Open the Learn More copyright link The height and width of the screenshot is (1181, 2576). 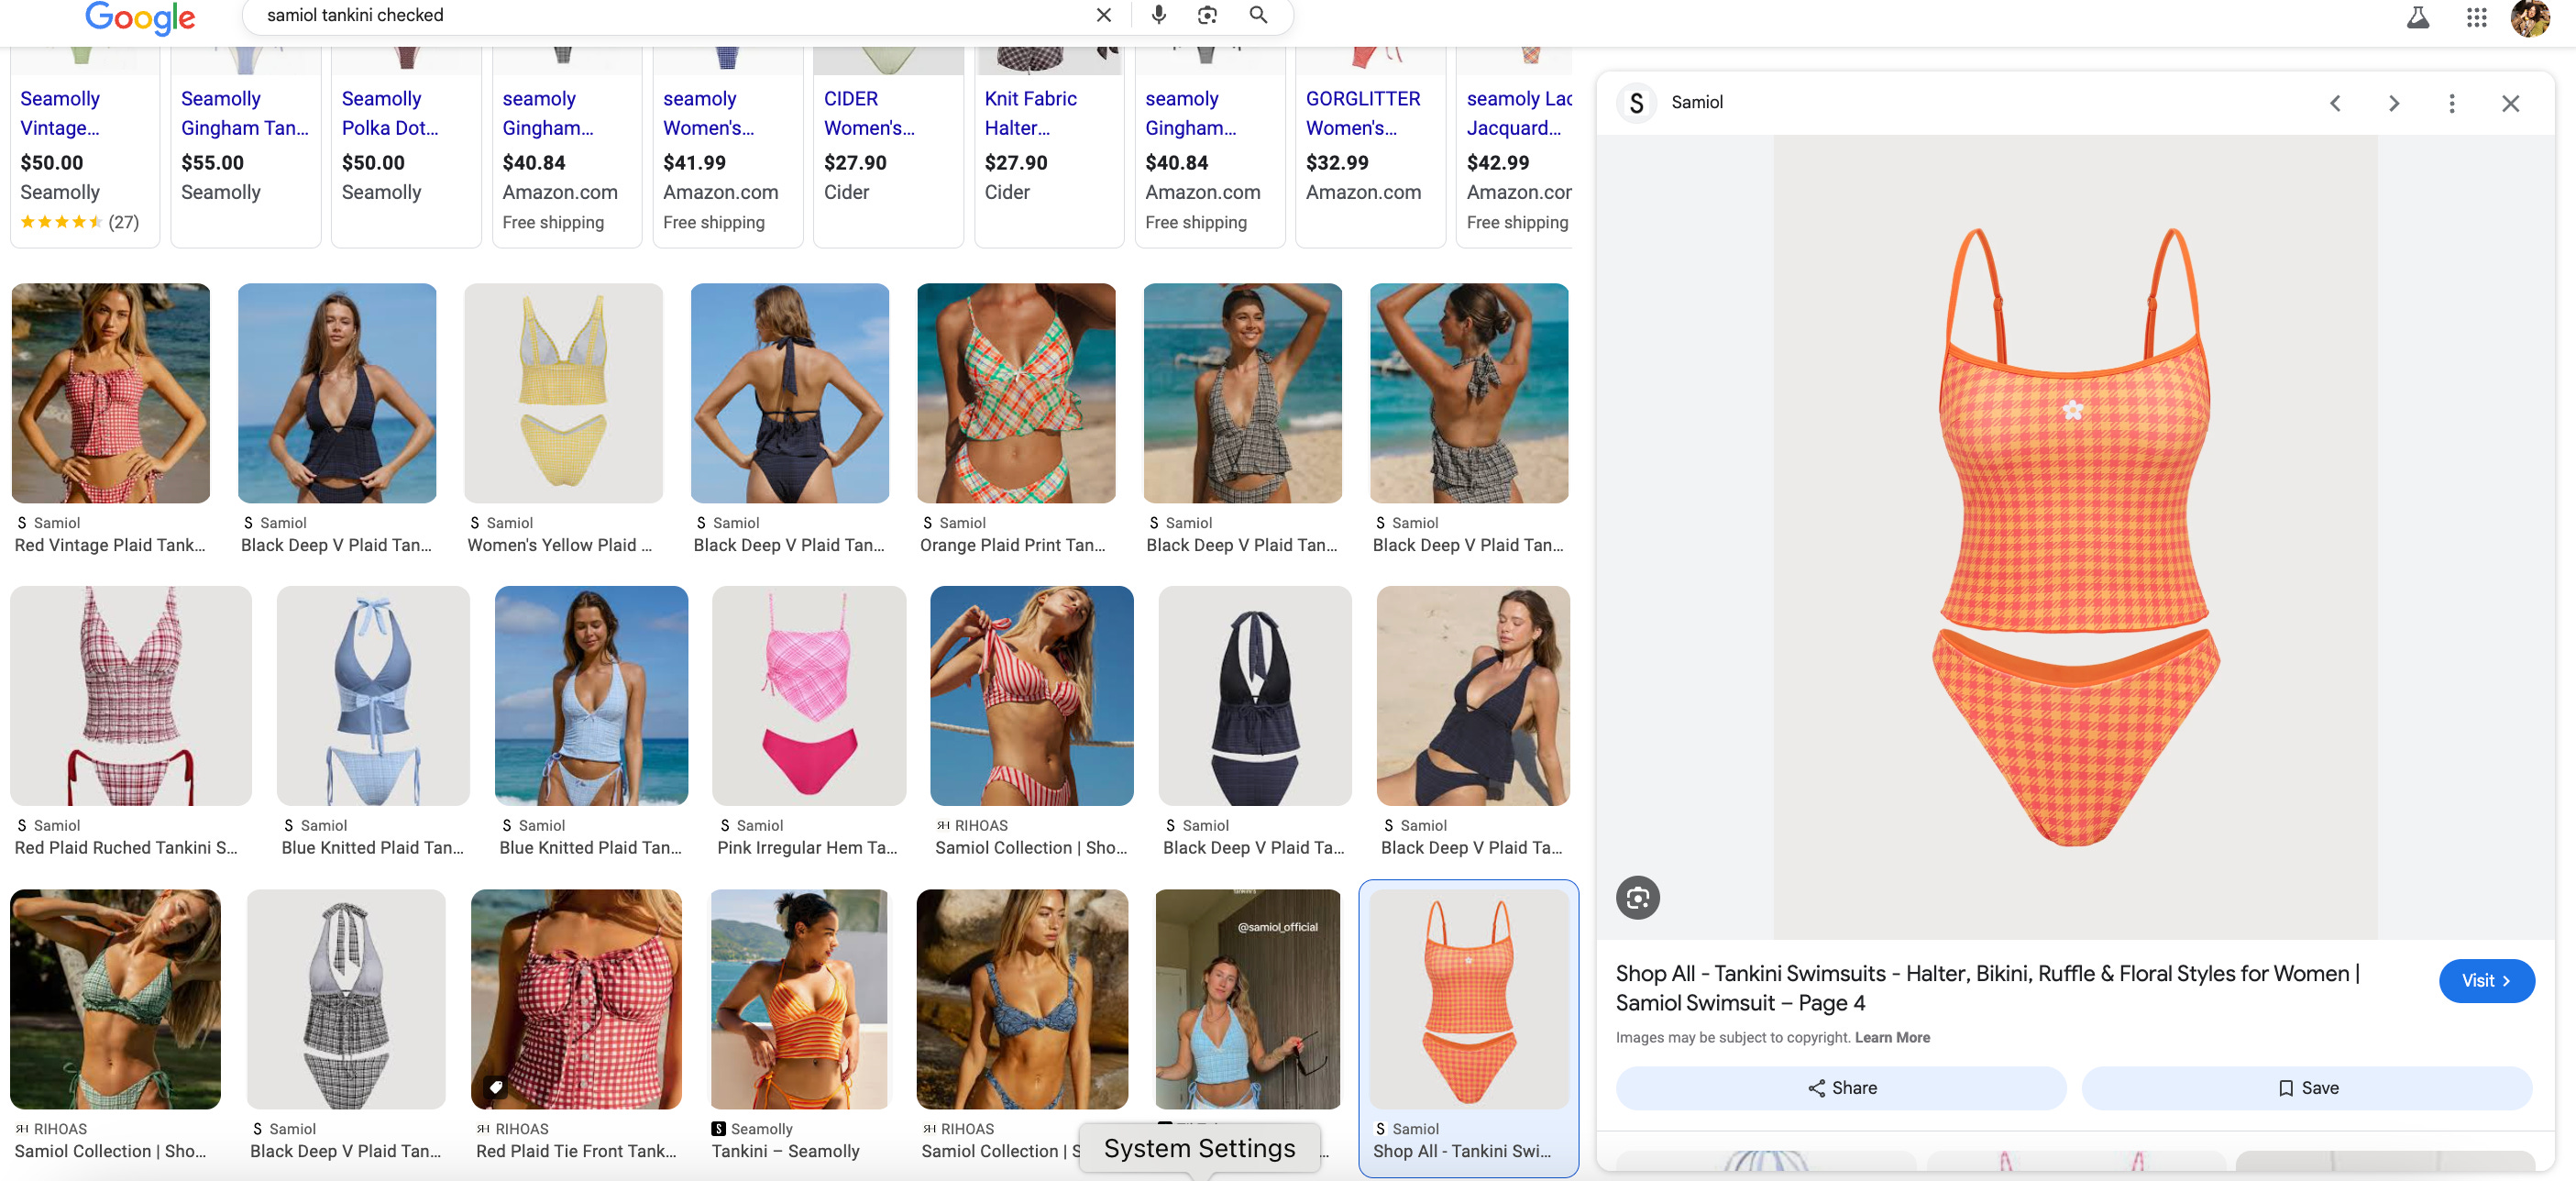[1892, 1037]
